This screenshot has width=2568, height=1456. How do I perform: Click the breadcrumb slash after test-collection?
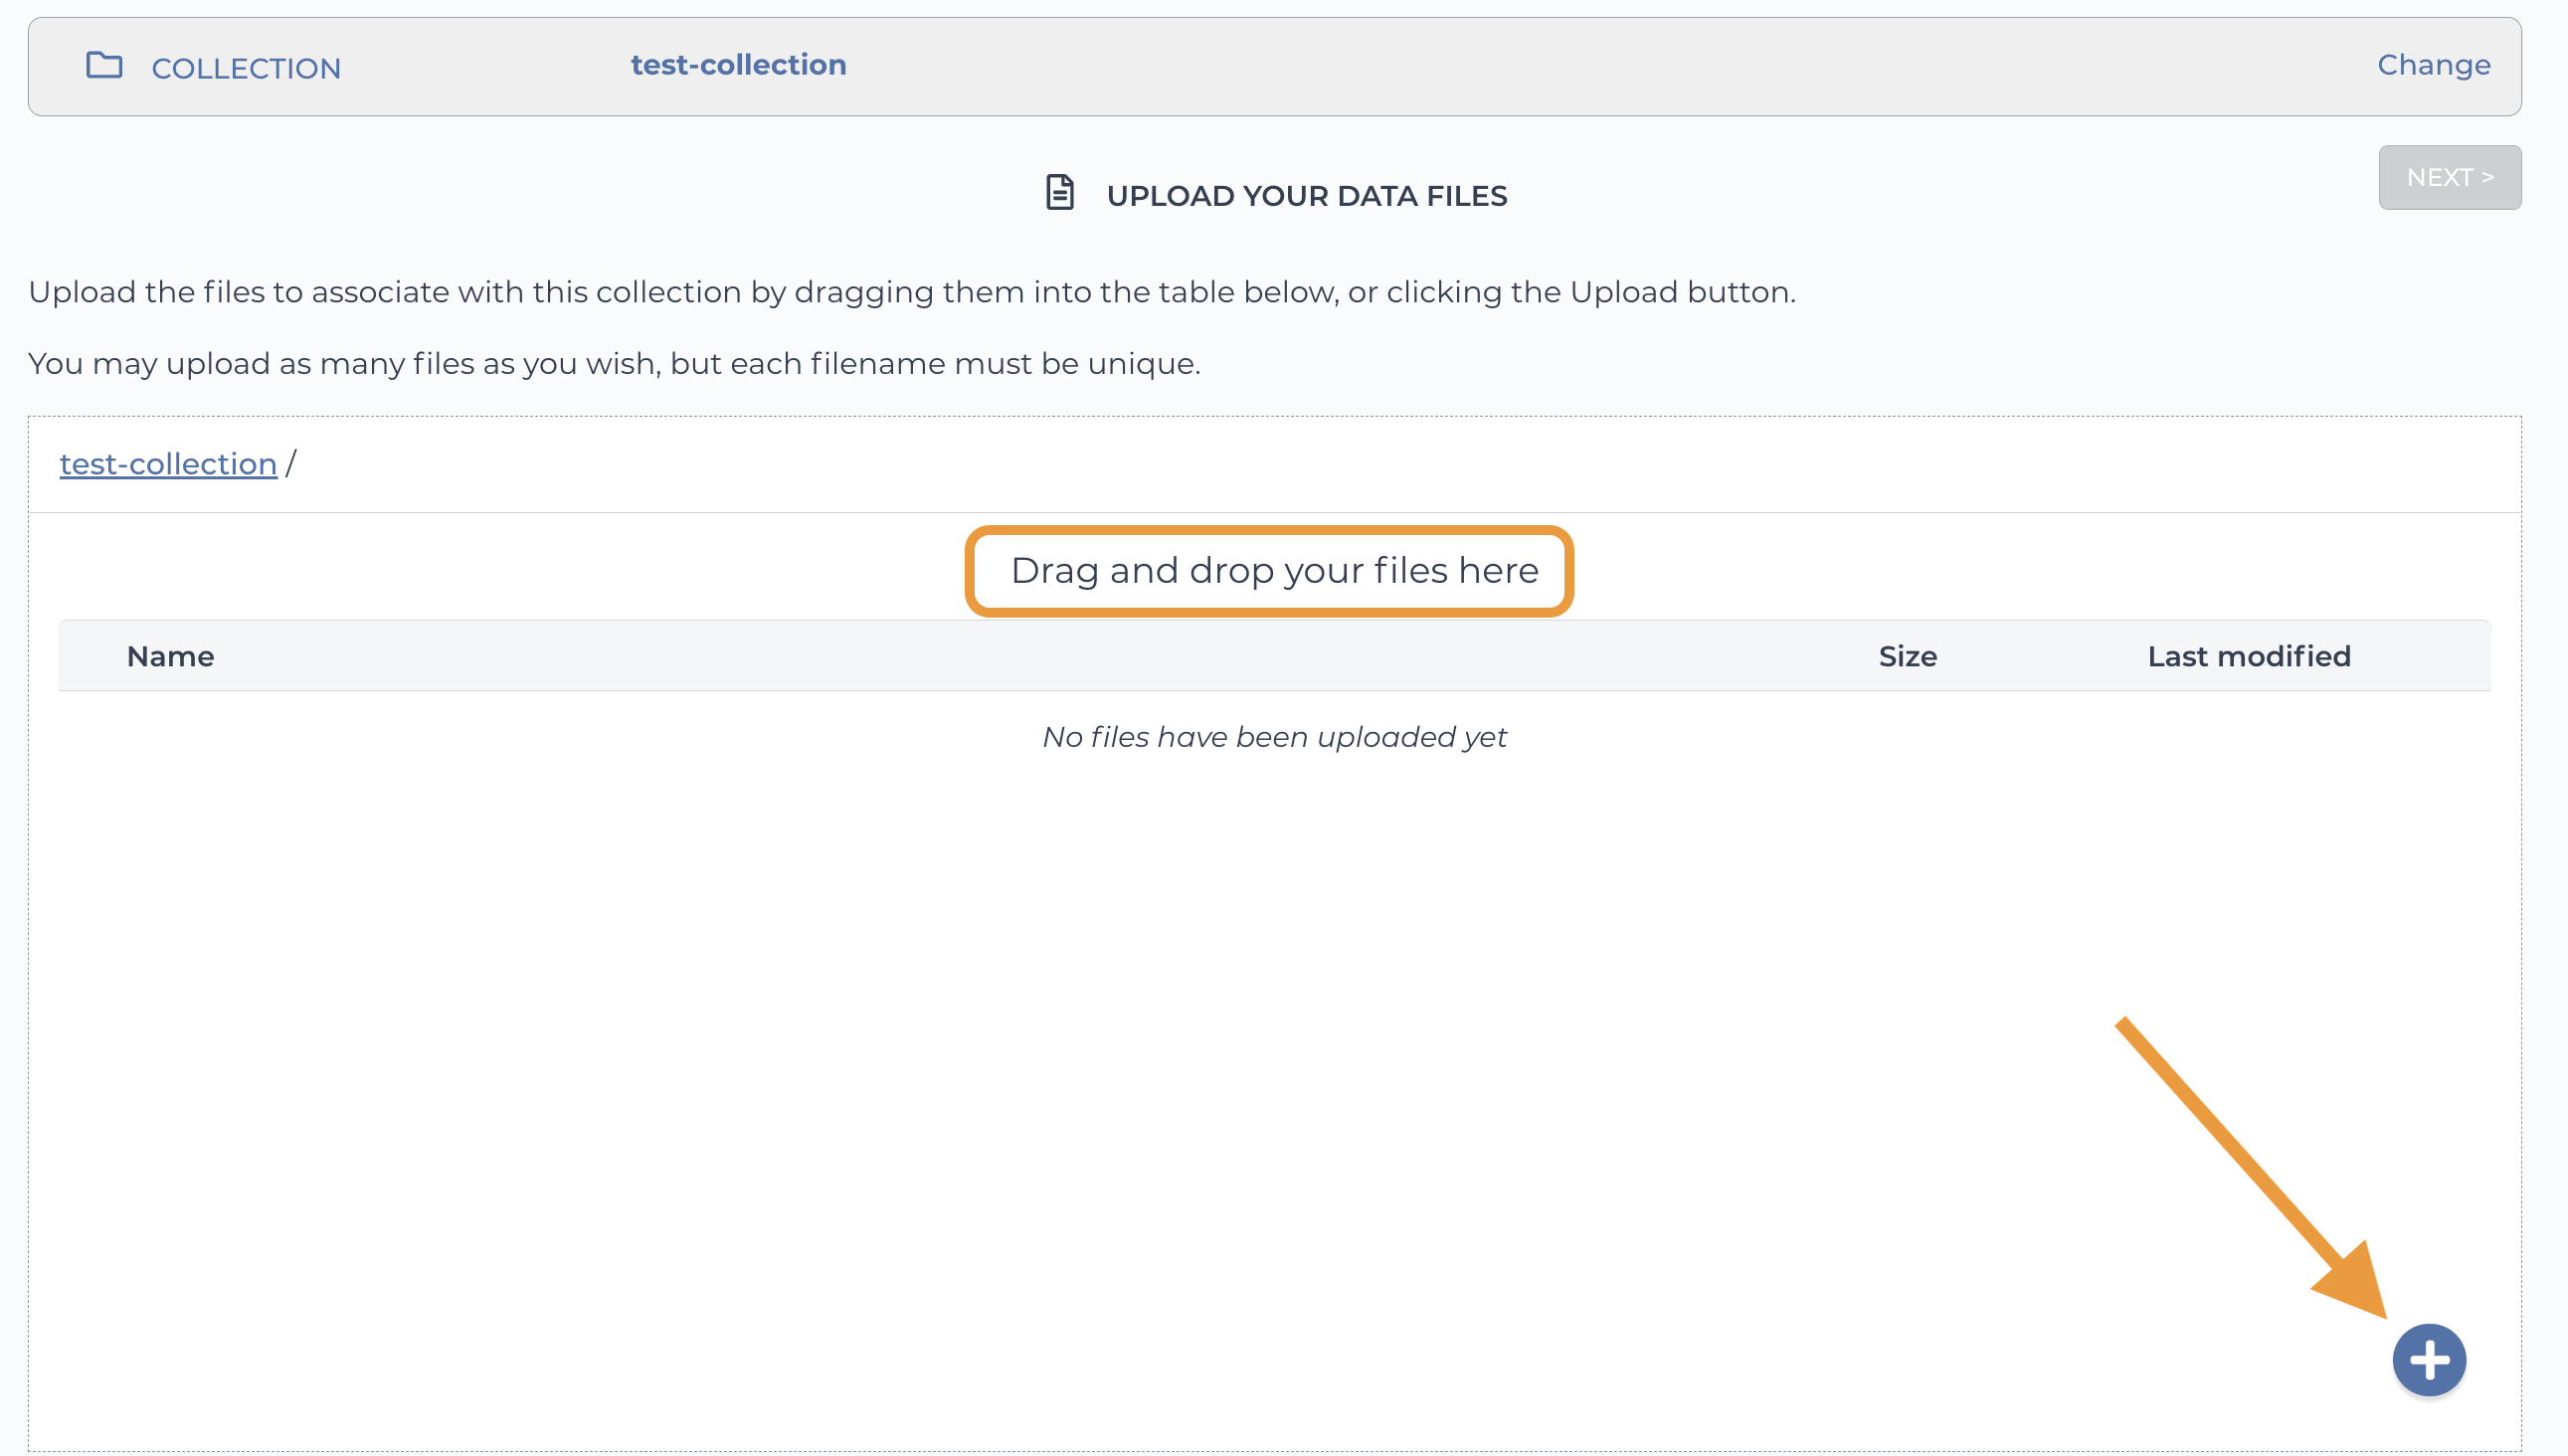click(x=291, y=464)
